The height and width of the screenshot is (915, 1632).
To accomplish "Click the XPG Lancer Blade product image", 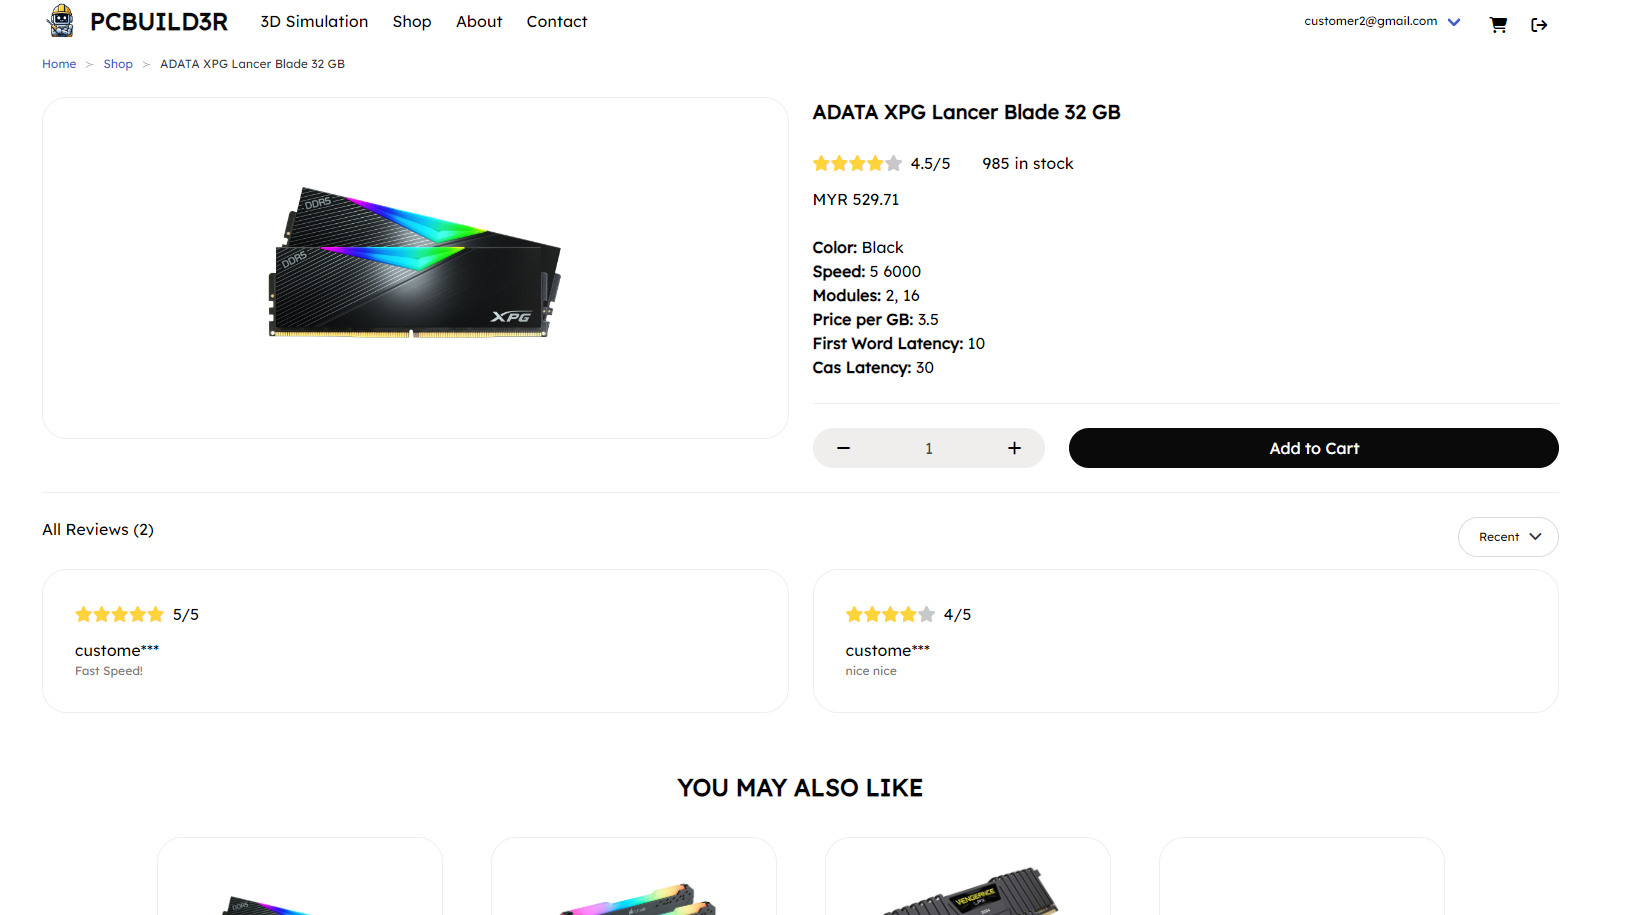I will [x=415, y=265].
